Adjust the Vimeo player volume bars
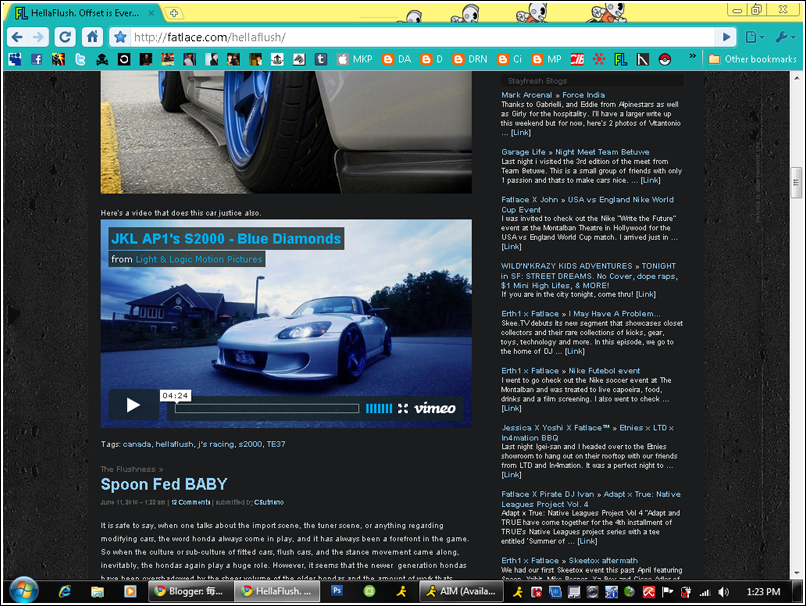The height and width of the screenshot is (606, 806). tap(379, 408)
